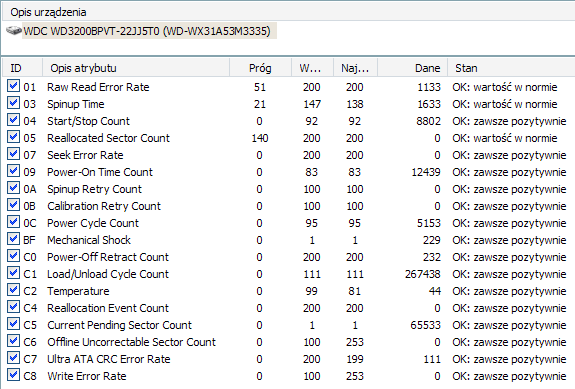Toggle the Start/Stop Count checkbox
575x389 pixels.
[13, 120]
